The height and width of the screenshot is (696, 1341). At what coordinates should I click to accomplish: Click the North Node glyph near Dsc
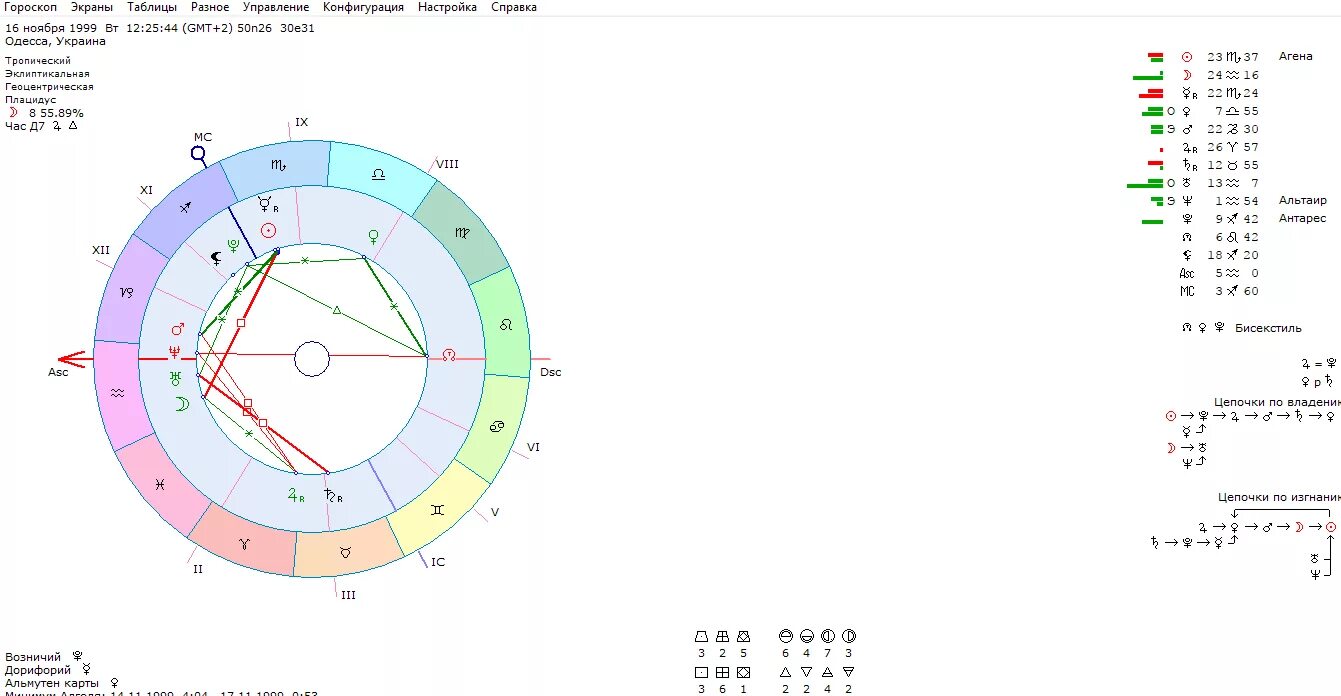[449, 355]
